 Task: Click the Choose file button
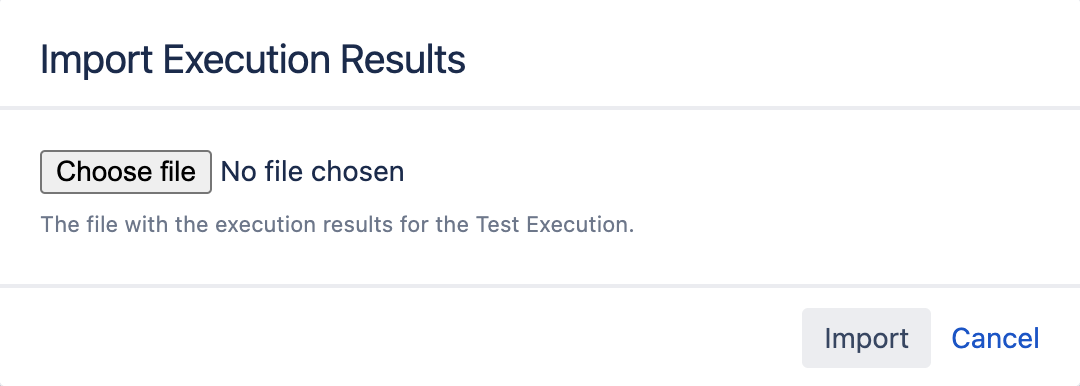click(x=126, y=172)
